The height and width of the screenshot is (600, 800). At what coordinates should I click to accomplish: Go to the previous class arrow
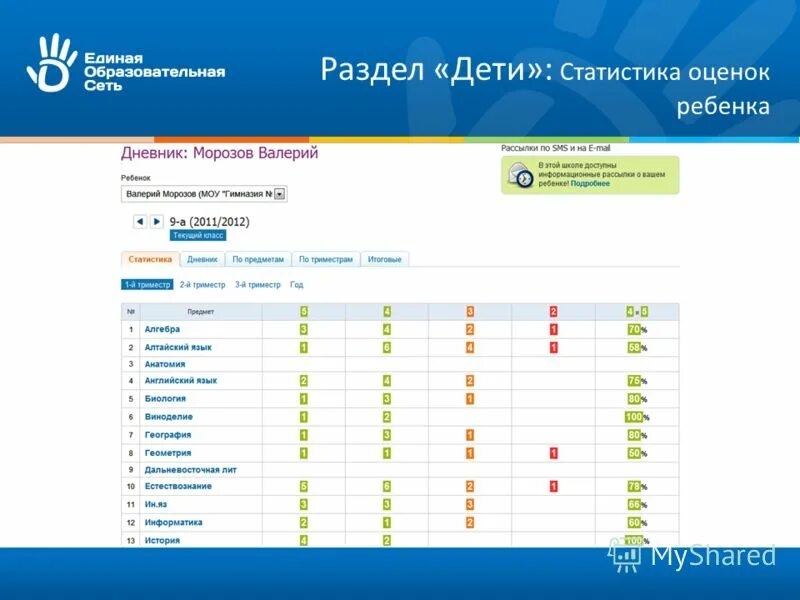tap(140, 221)
